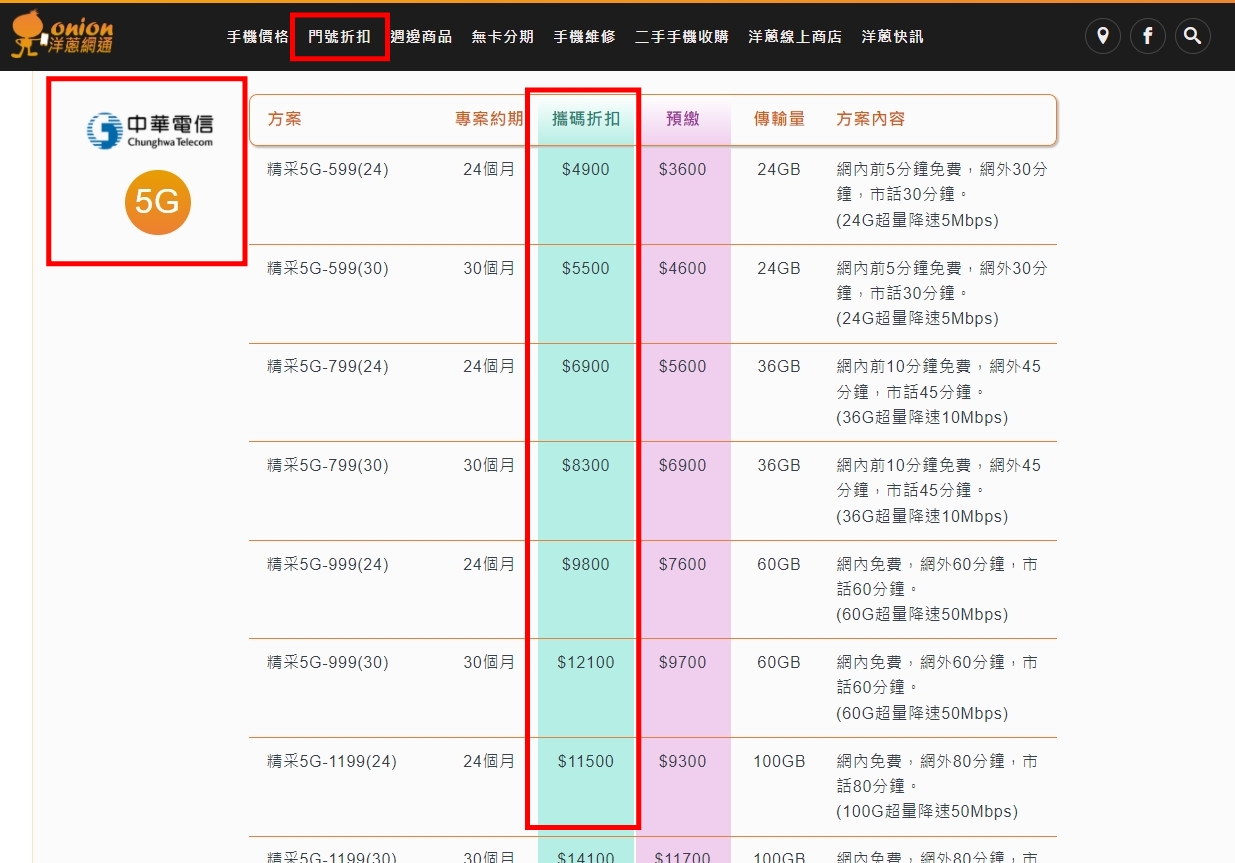Select the 5G-799(24) plan description text
Viewport: 1235px width, 863px height.
[x=939, y=392]
